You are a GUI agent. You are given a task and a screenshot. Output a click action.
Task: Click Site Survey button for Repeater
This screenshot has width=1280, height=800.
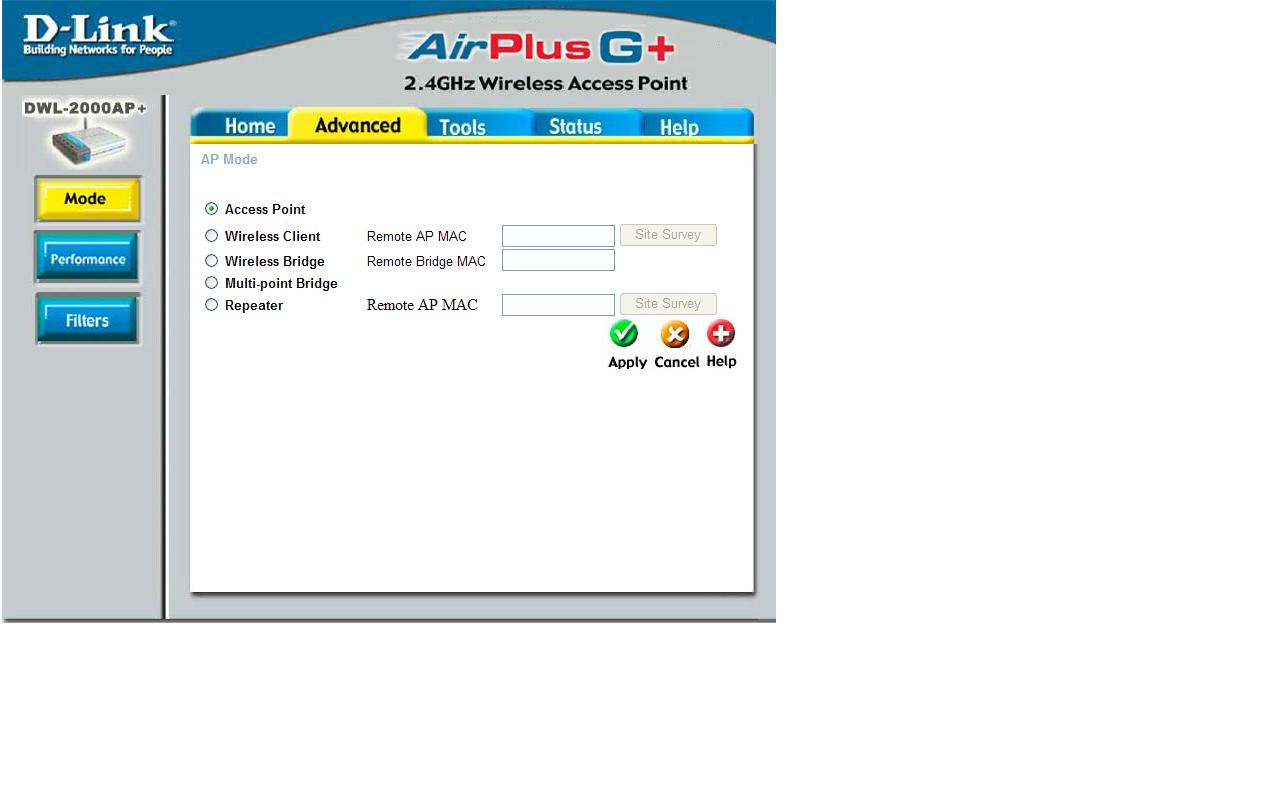tap(668, 304)
